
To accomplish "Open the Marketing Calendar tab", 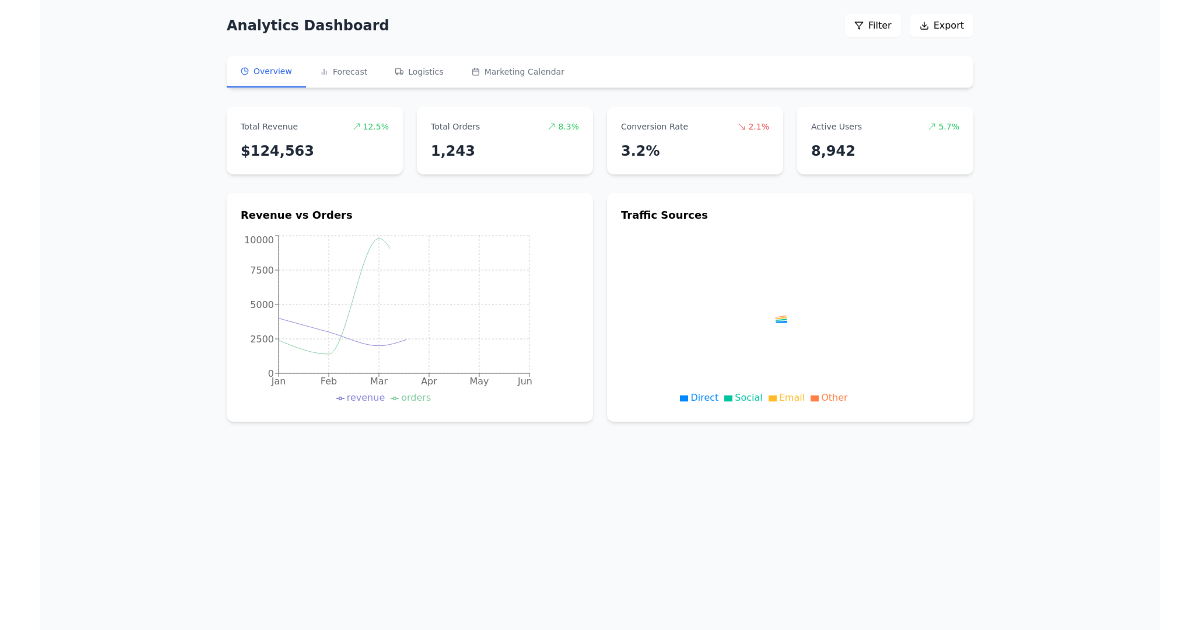I will coord(517,71).
